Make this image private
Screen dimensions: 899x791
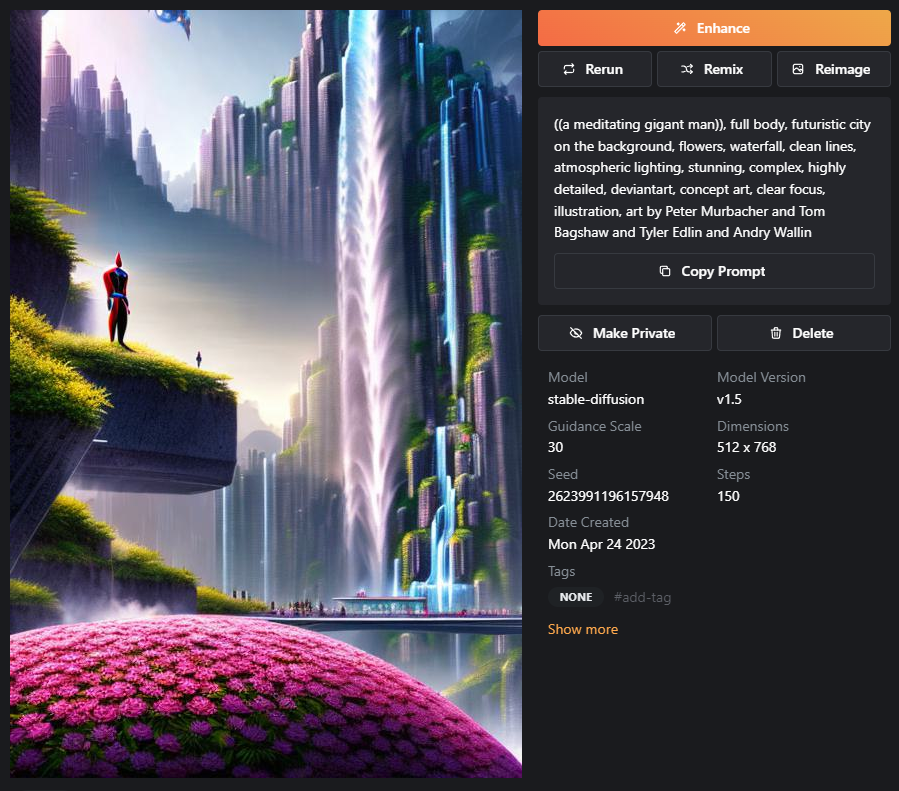click(x=624, y=333)
